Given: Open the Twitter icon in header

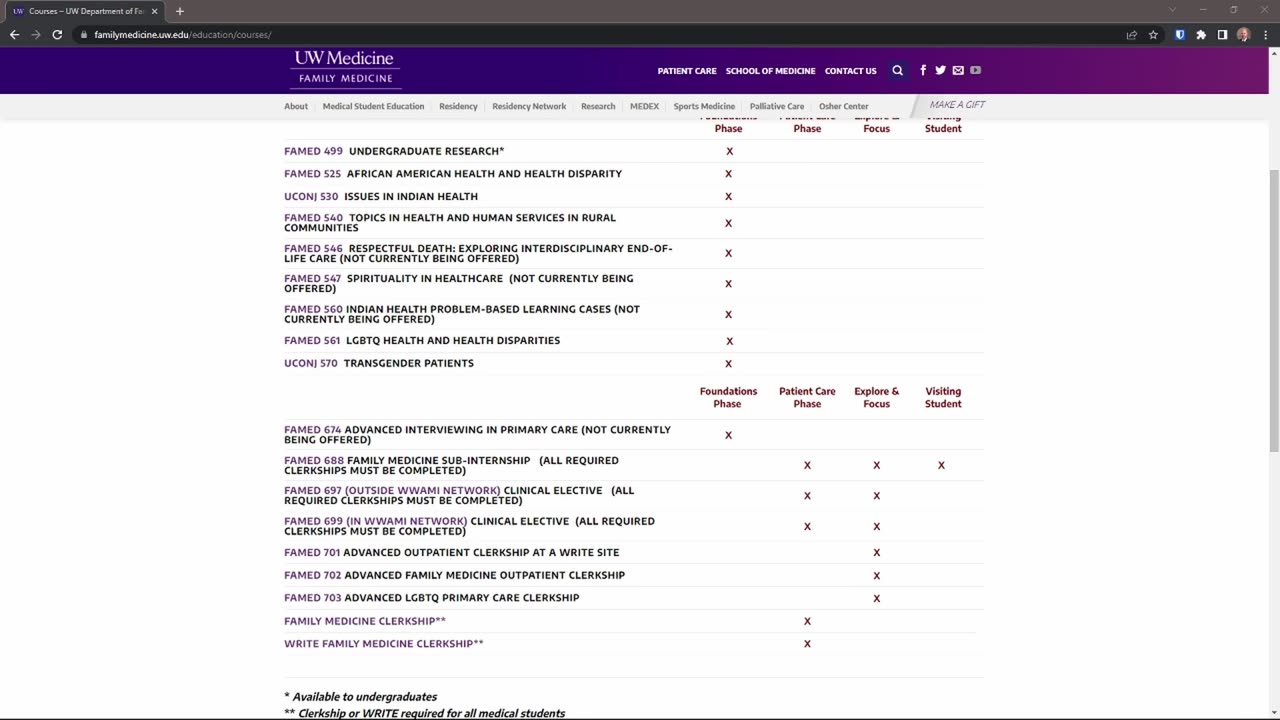Looking at the screenshot, I should click(x=940, y=70).
